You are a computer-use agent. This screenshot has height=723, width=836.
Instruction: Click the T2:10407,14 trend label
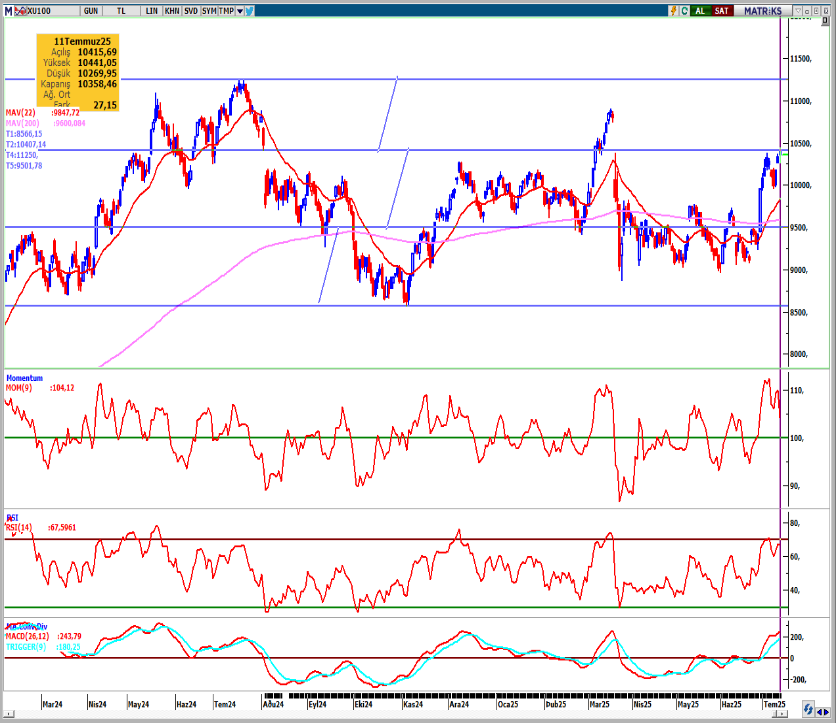[x=26, y=144]
